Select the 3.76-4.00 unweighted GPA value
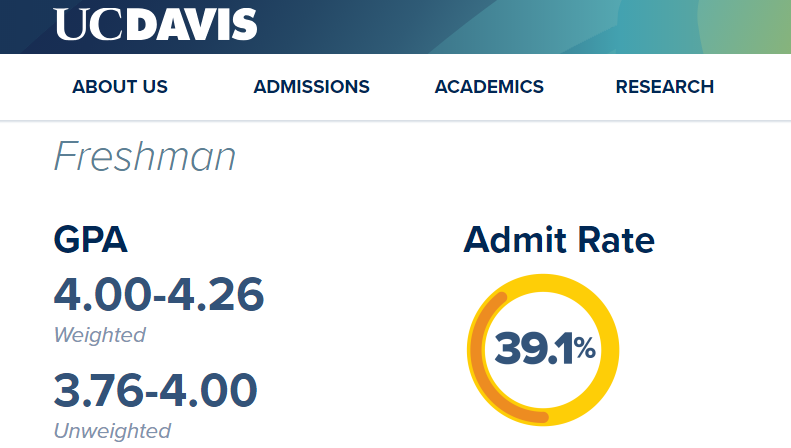791x448 pixels. (x=155, y=390)
